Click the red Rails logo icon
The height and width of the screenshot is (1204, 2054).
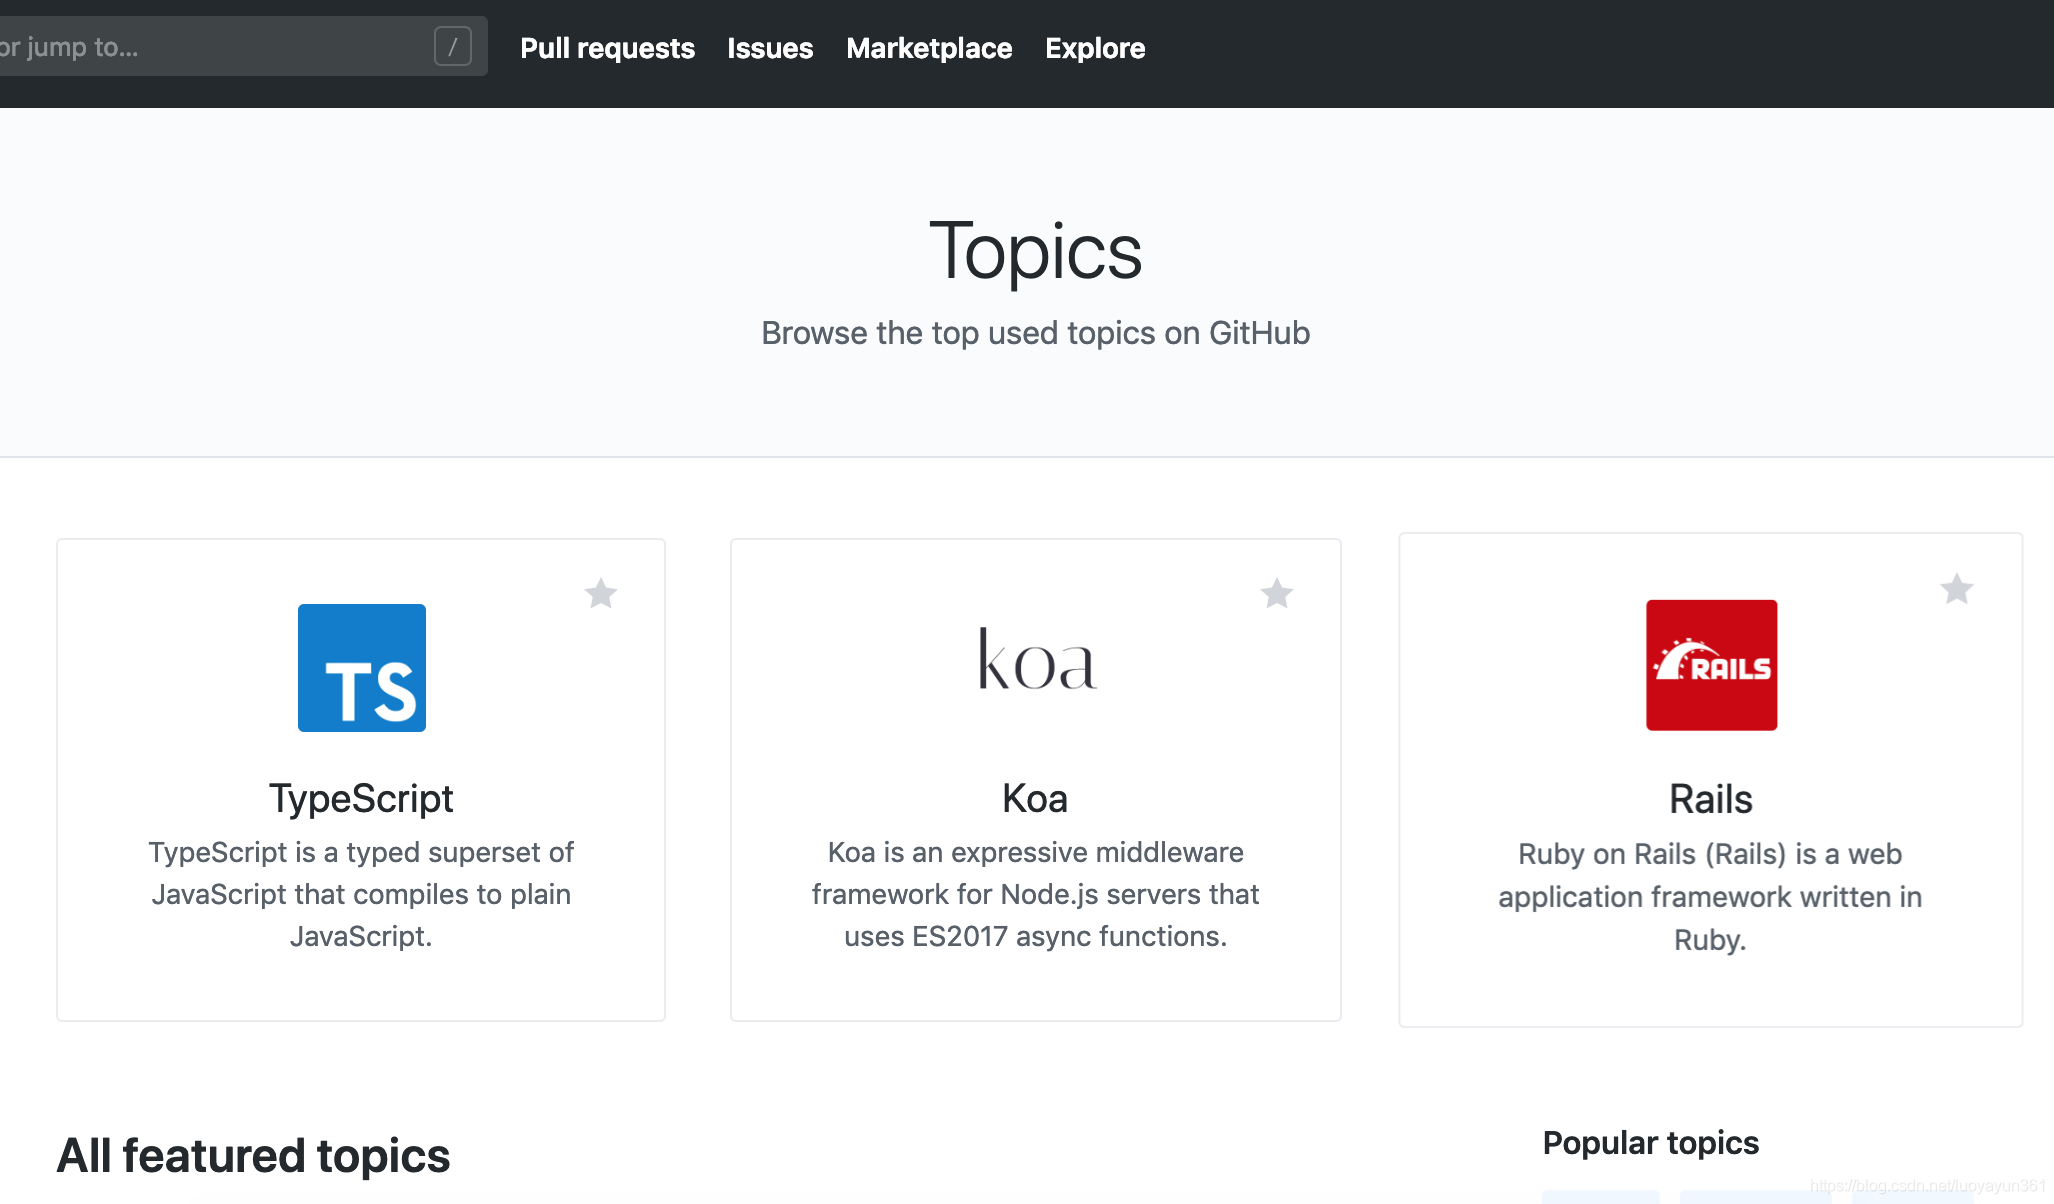[1711, 665]
